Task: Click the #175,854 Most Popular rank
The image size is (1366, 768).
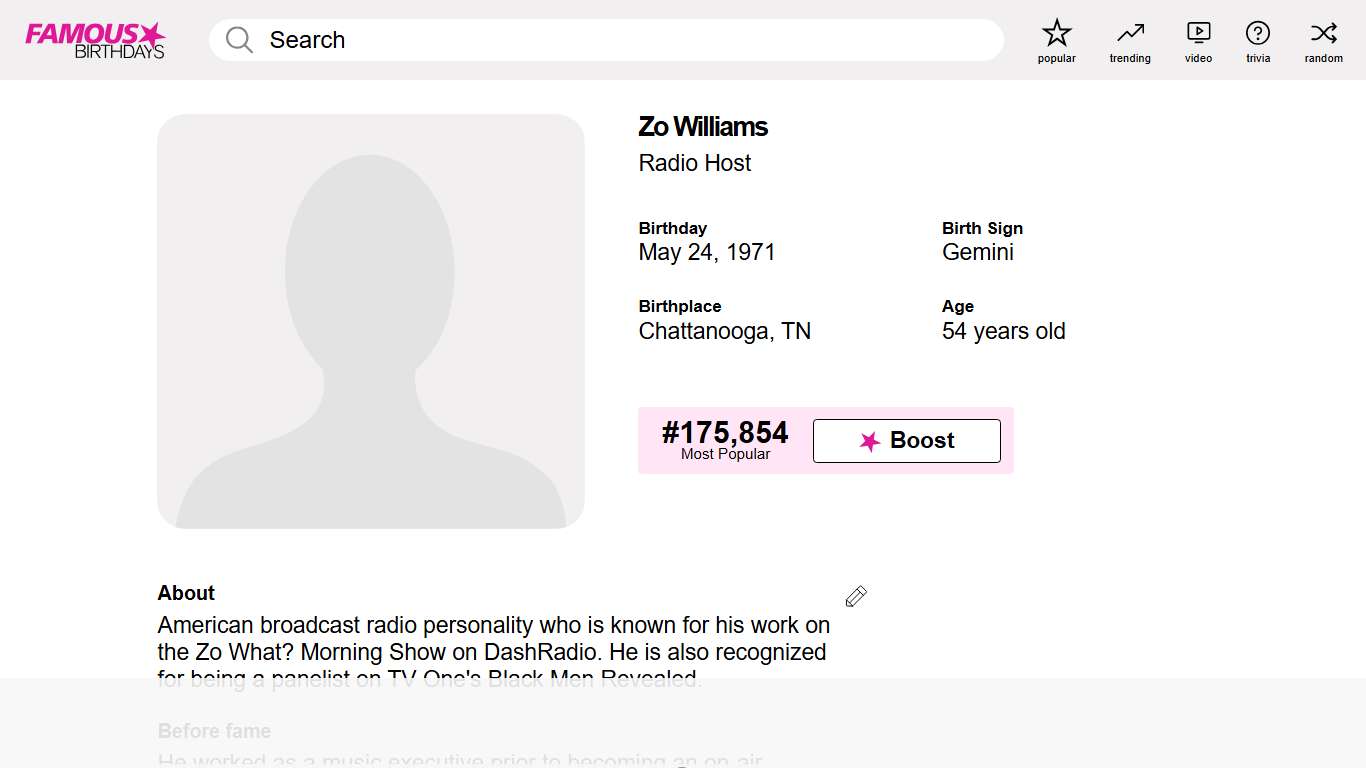Action: pos(725,440)
